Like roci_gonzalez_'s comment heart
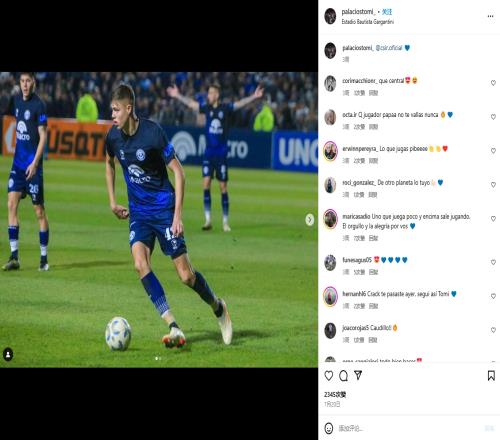This screenshot has width=500, height=440. tap(493, 185)
